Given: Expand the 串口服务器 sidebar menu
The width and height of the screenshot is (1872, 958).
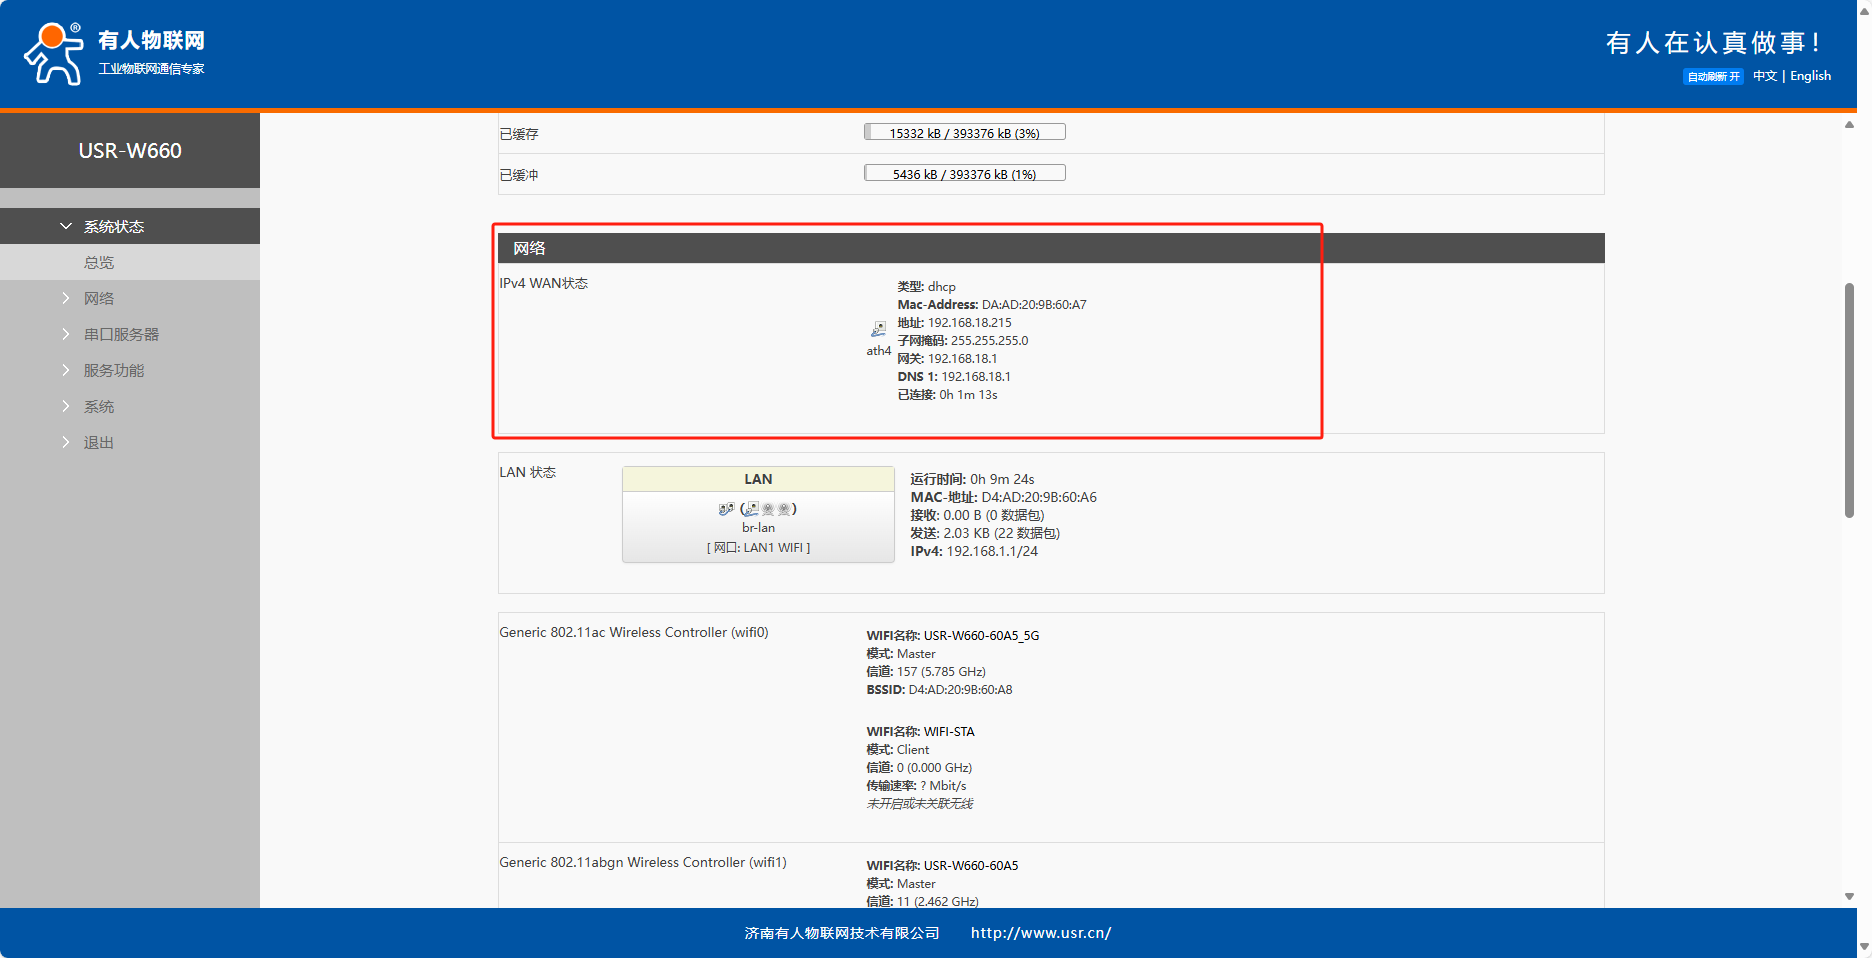Looking at the screenshot, I should 120,335.
